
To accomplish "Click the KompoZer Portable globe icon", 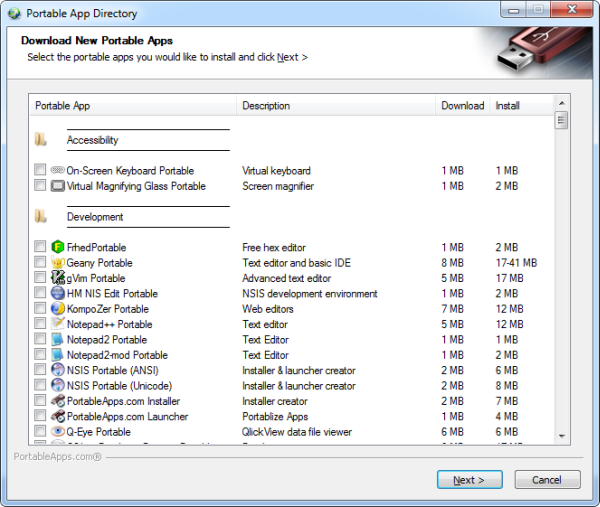I will pos(57,308).
